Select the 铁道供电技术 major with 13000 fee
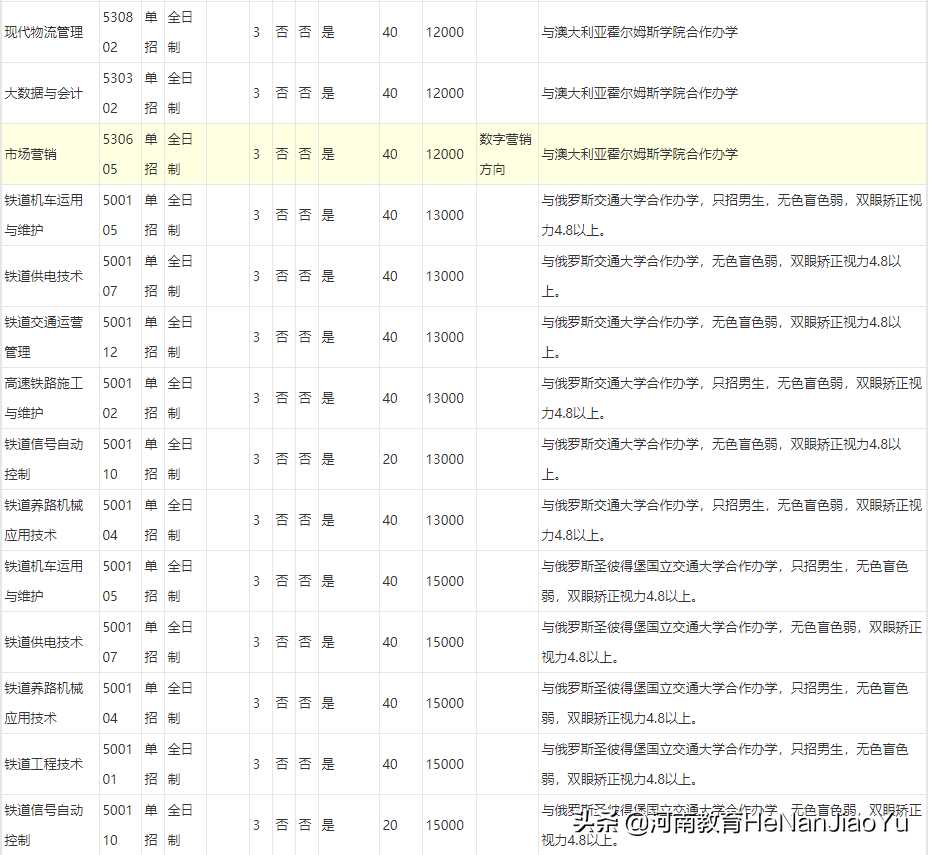Screen dimensions: 929x855 click(44, 275)
